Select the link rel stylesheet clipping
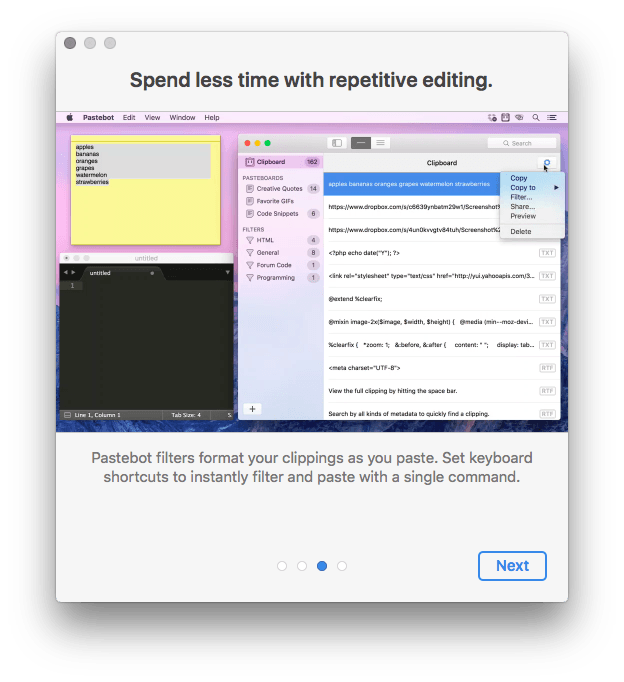 point(442,276)
